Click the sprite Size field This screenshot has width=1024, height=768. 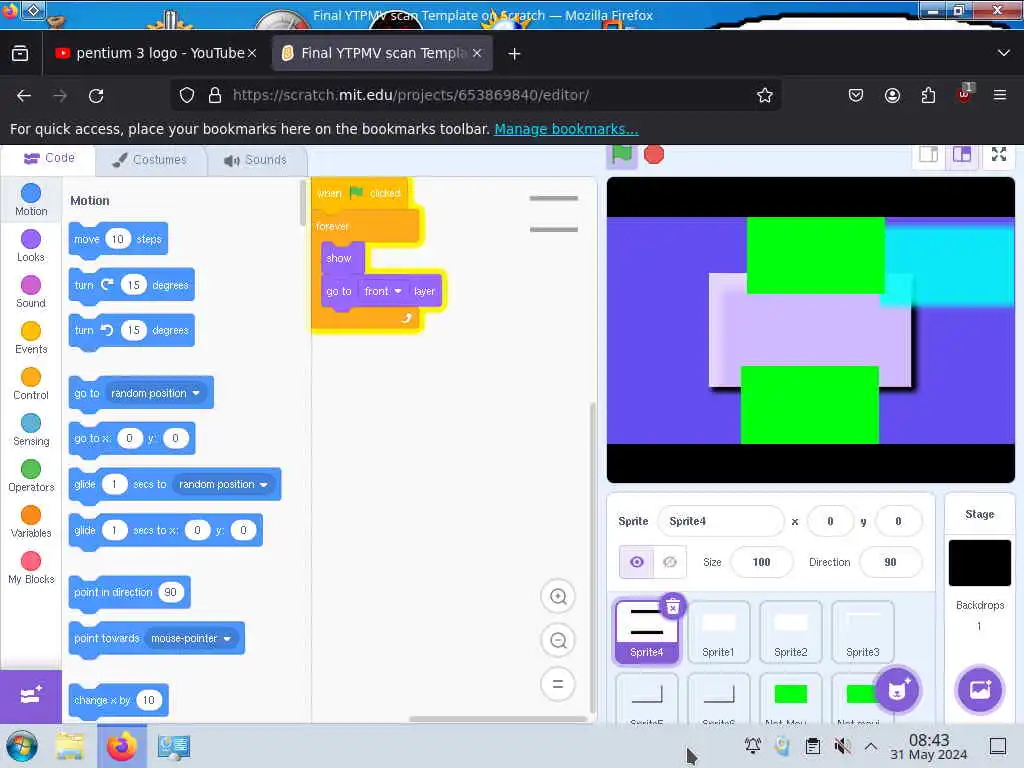tap(761, 562)
